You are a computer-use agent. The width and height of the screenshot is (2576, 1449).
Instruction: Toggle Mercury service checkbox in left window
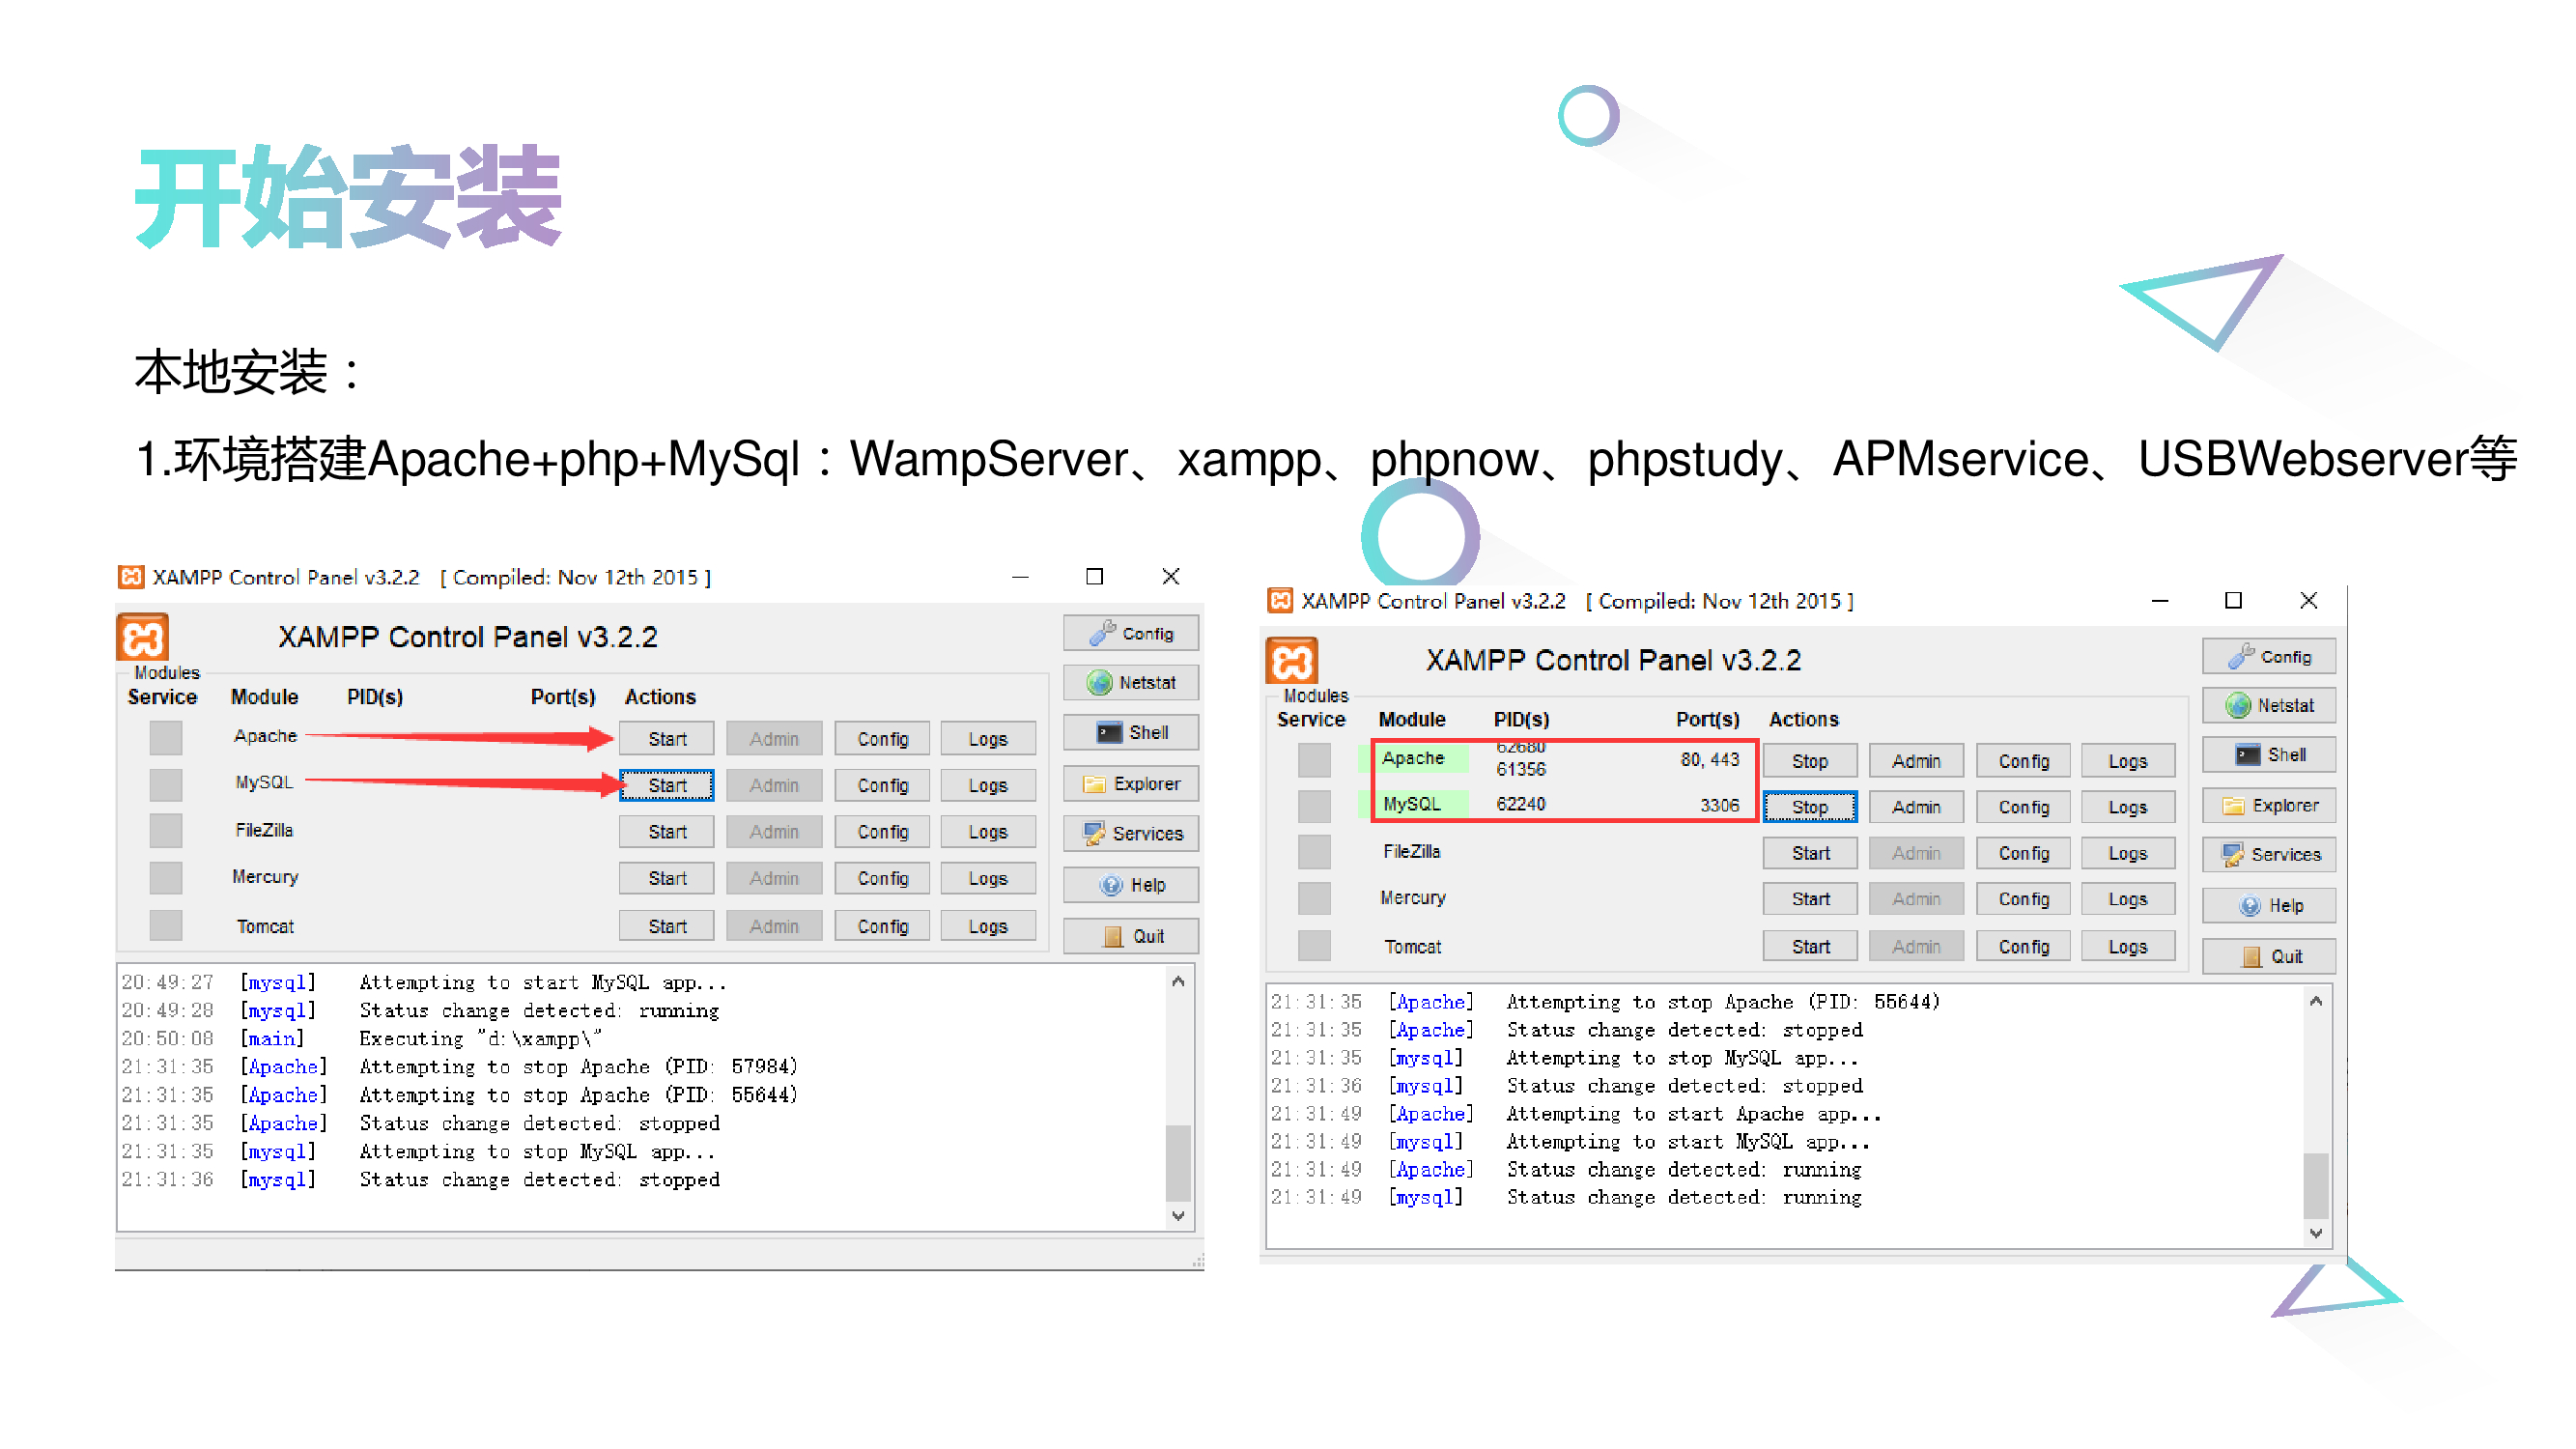pos(166,878)
